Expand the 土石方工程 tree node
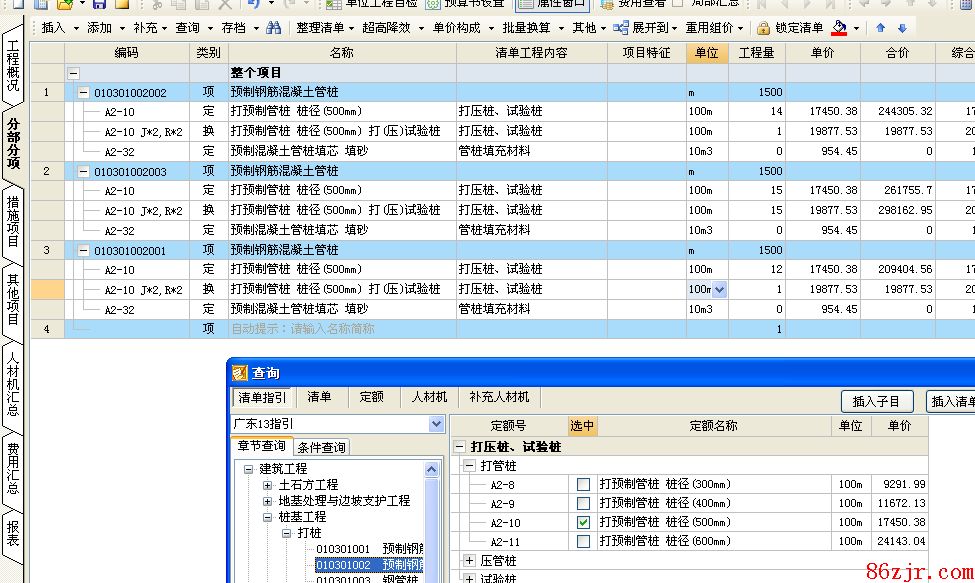This screenshot has width=975, height=583. coord(268,485)
